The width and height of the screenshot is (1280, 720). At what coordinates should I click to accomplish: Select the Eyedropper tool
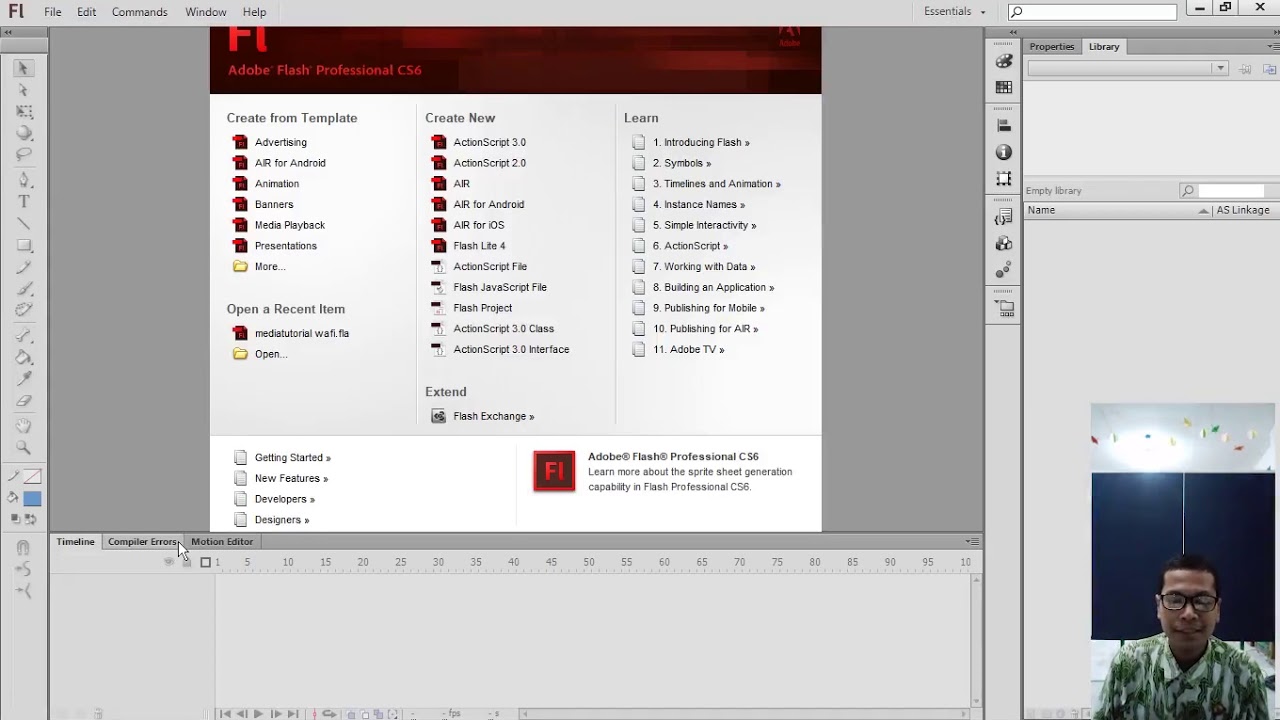[x=24, y=380]
